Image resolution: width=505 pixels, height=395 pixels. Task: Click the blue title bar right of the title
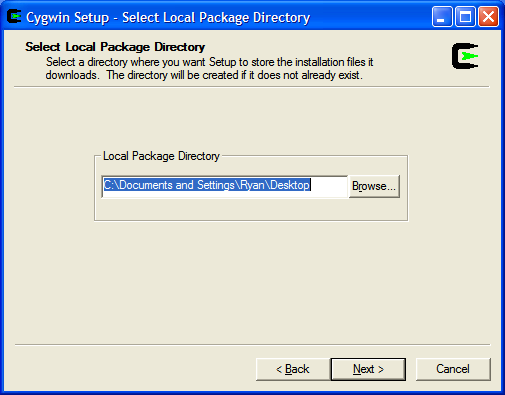[370, 17]
